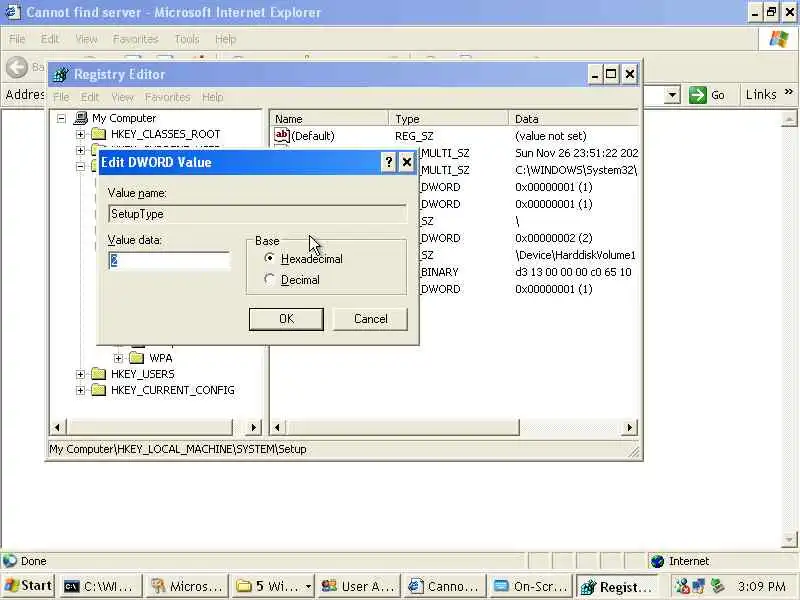800x600 pixels.
Task: Click the Value name field SetupType
Action: point(257,214)
